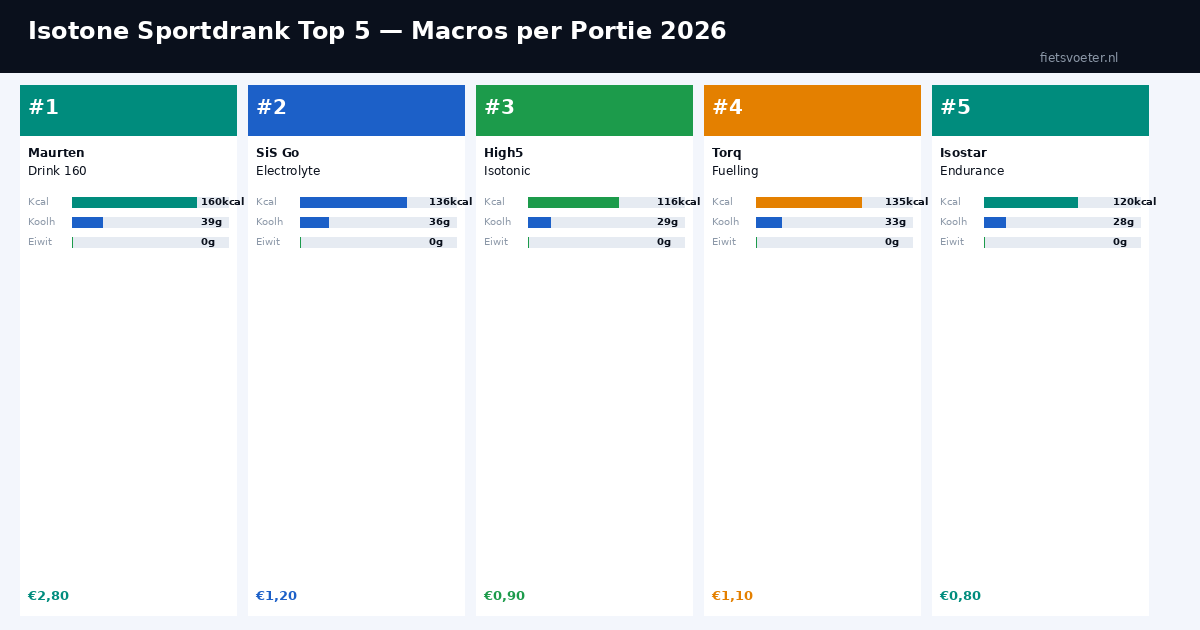Screen dimensions: 1200x630
Task: Click the 120kcal value
Action: click(1134, 202)
